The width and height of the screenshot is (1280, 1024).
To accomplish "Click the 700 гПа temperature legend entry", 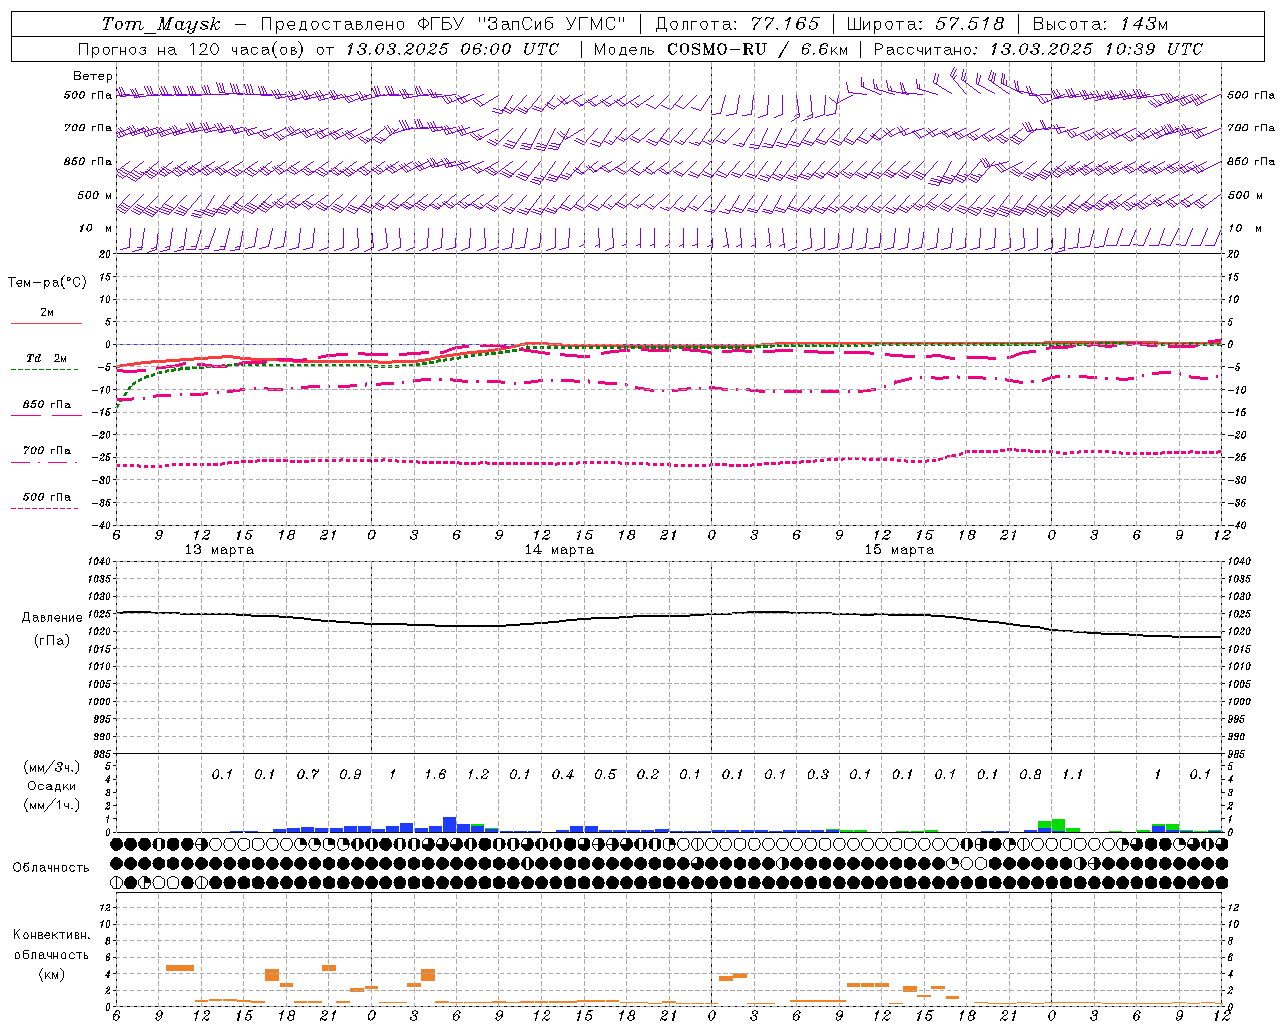I will [46, 450].
